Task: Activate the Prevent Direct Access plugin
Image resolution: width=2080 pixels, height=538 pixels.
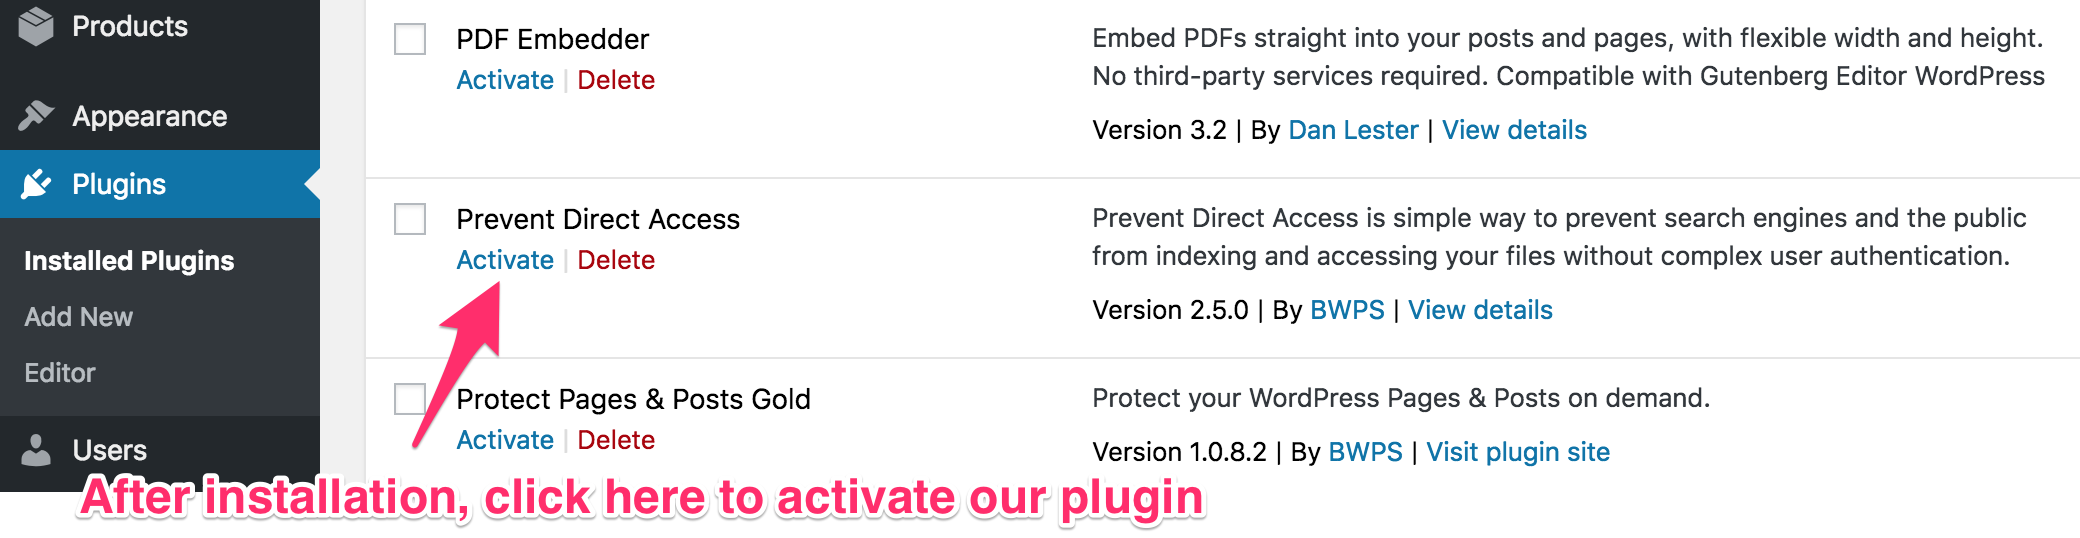Action: [505, 260]
